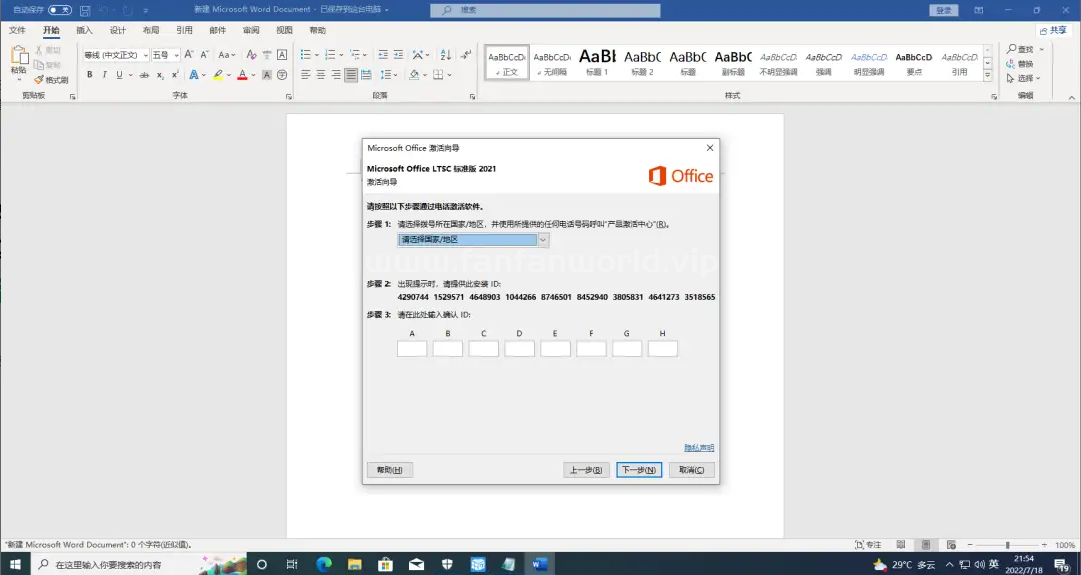The image size is (1081, 575).
Task: Open the Insert ribbon tab
Action: [x=85, y=31]
